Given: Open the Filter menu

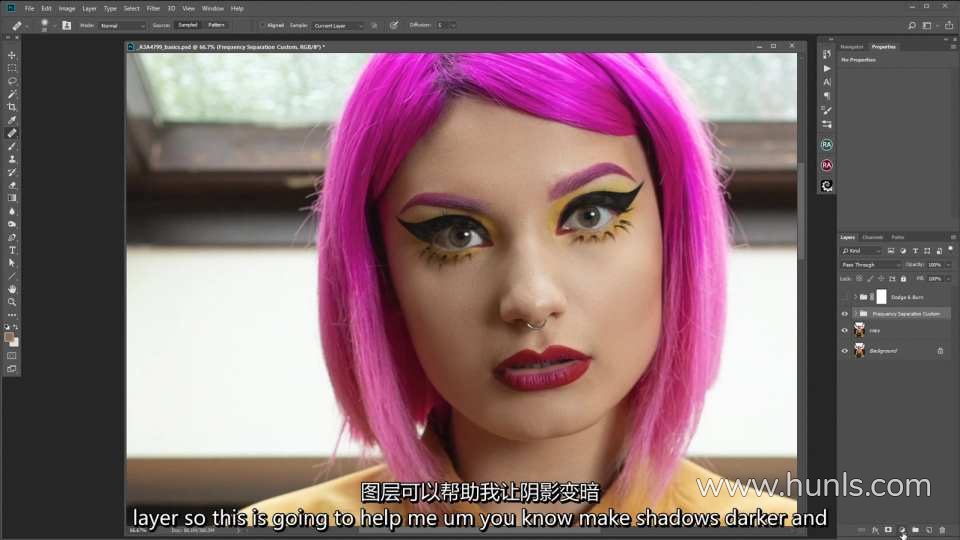Looking at the screenshot, I should coord(153,9).
